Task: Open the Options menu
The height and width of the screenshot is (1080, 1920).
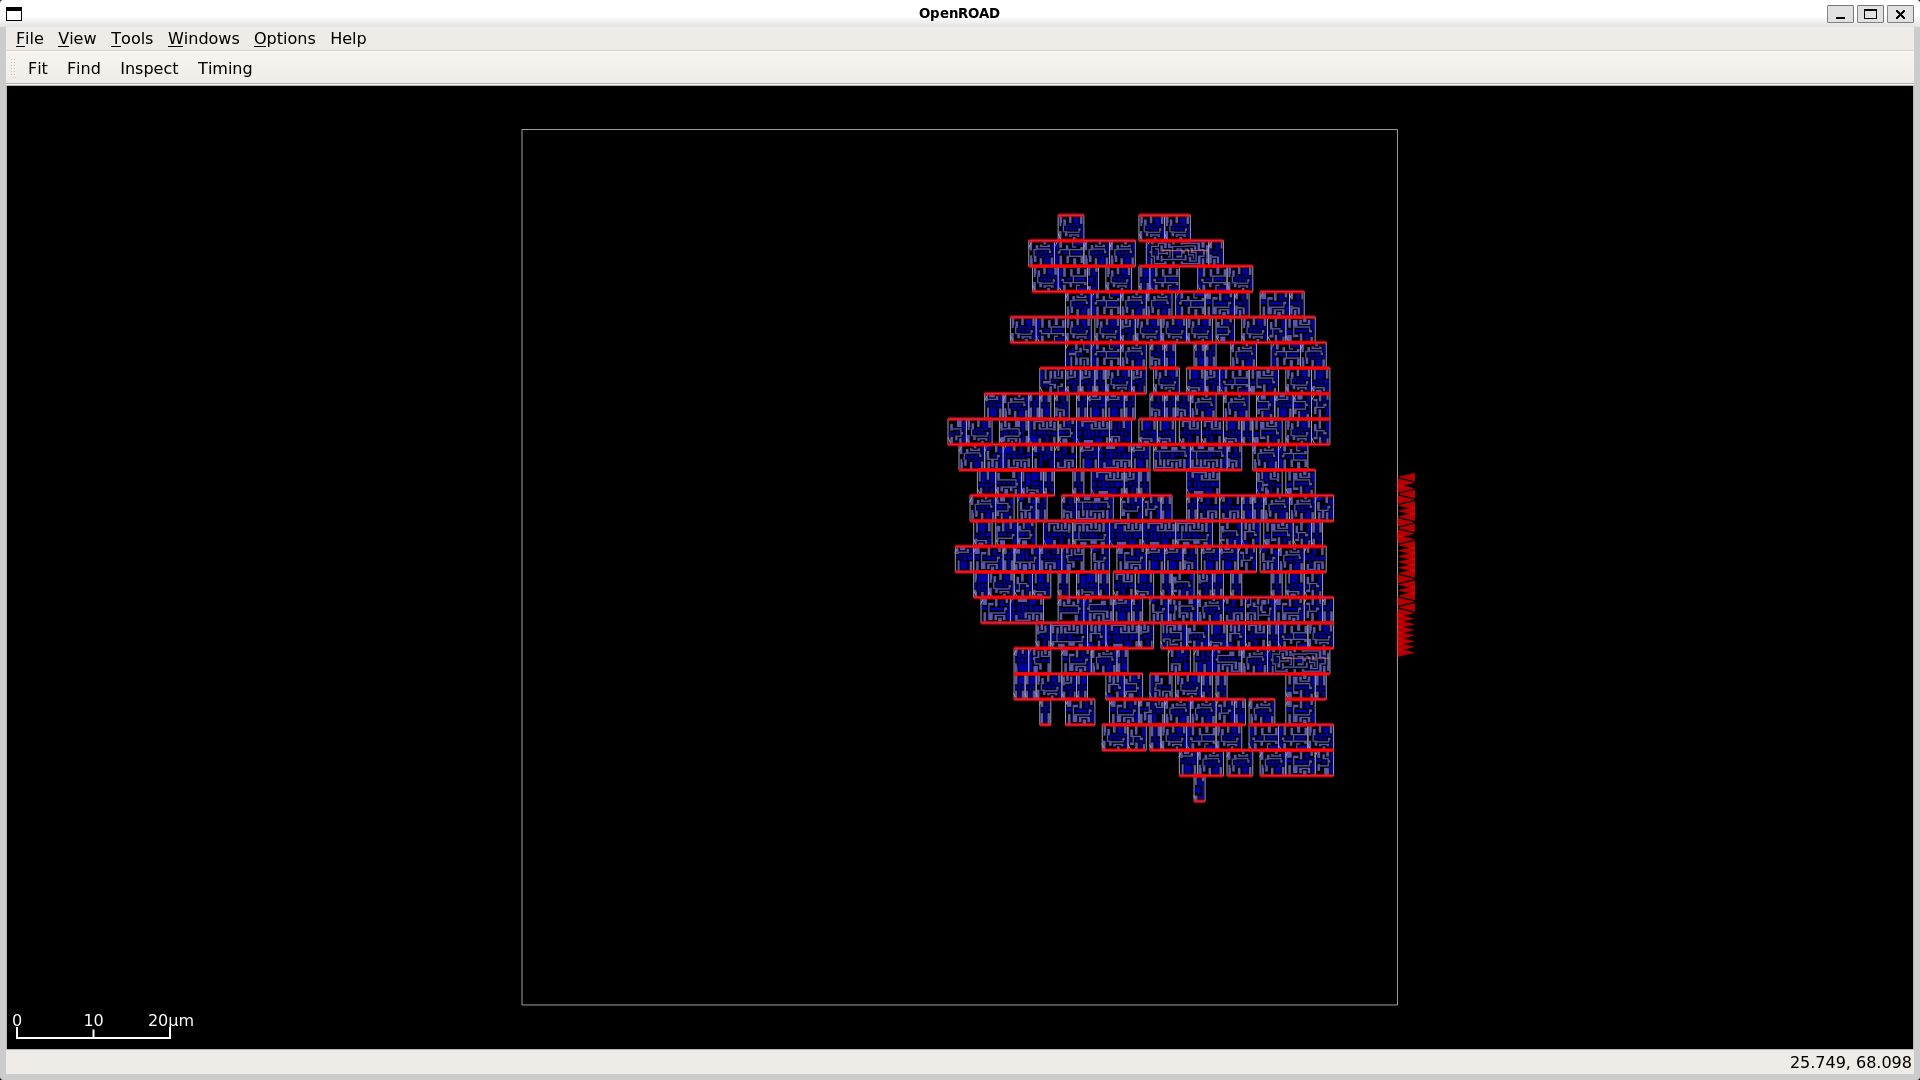Action: pos(284,38)
